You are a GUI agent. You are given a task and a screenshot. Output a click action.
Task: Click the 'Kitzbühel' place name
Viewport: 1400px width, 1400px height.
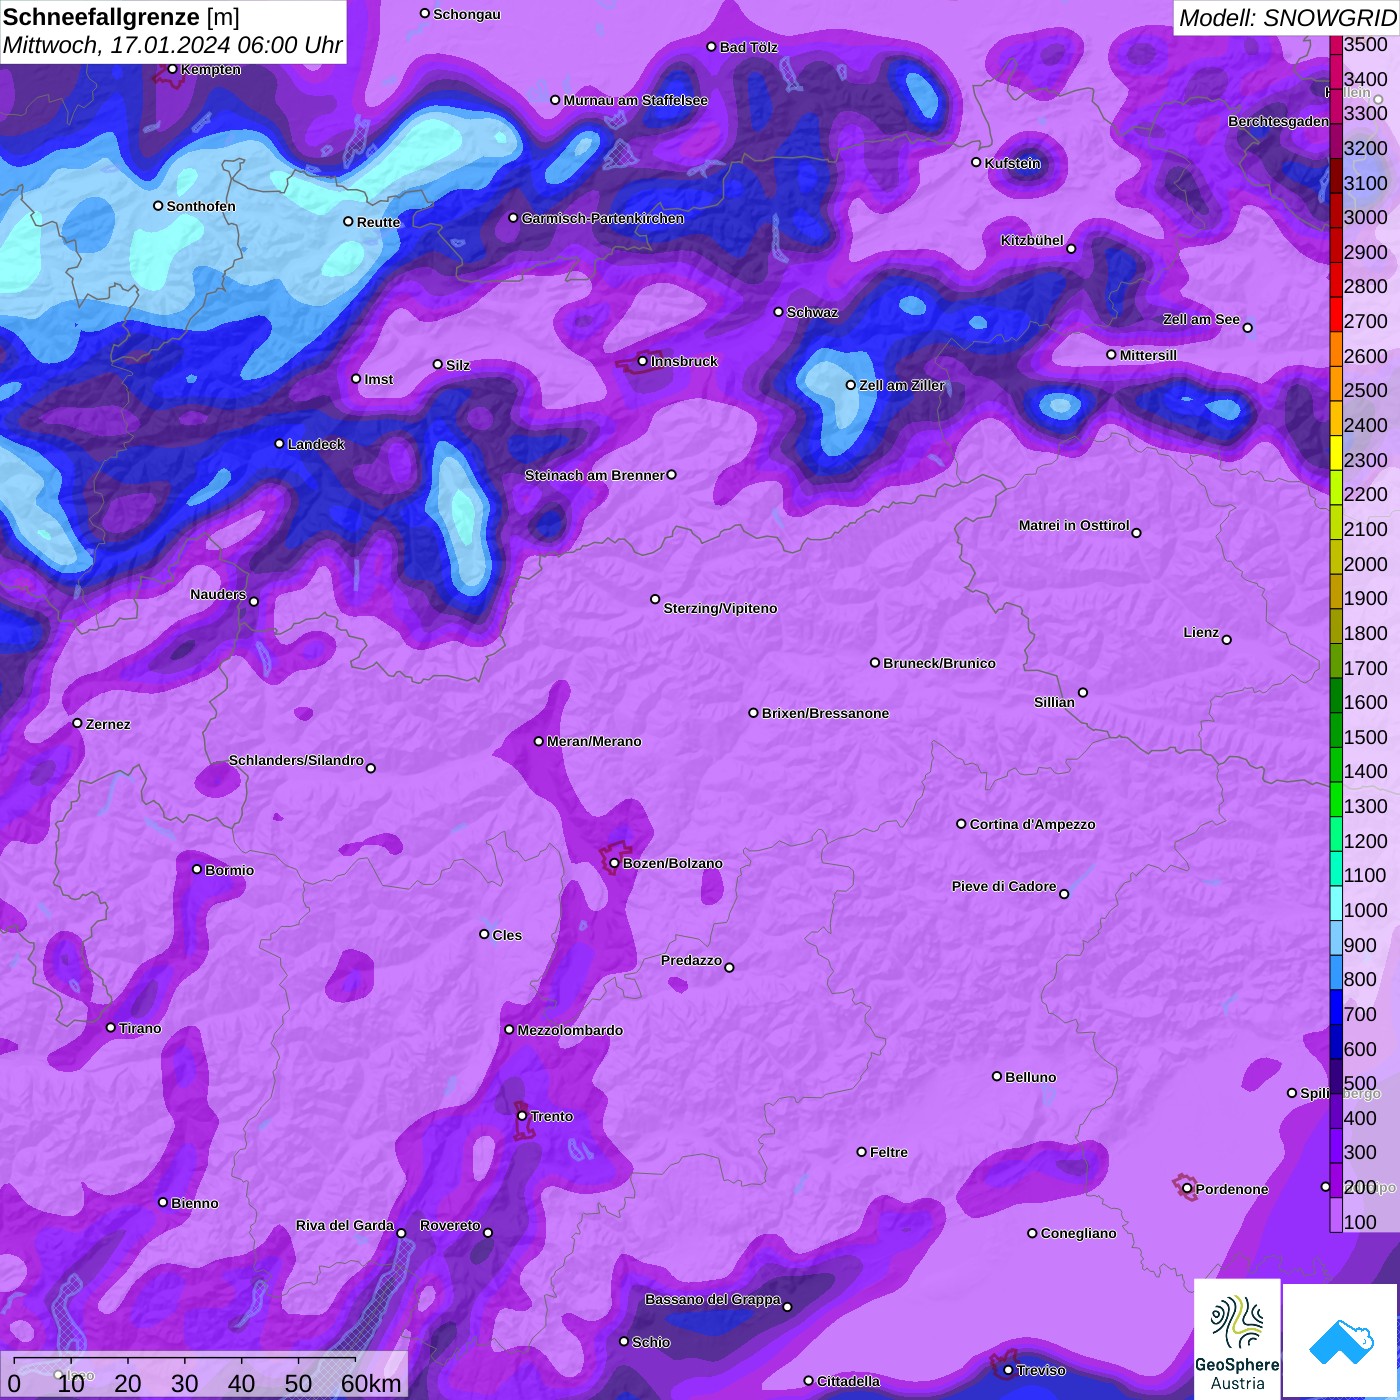pos(1032,240)
